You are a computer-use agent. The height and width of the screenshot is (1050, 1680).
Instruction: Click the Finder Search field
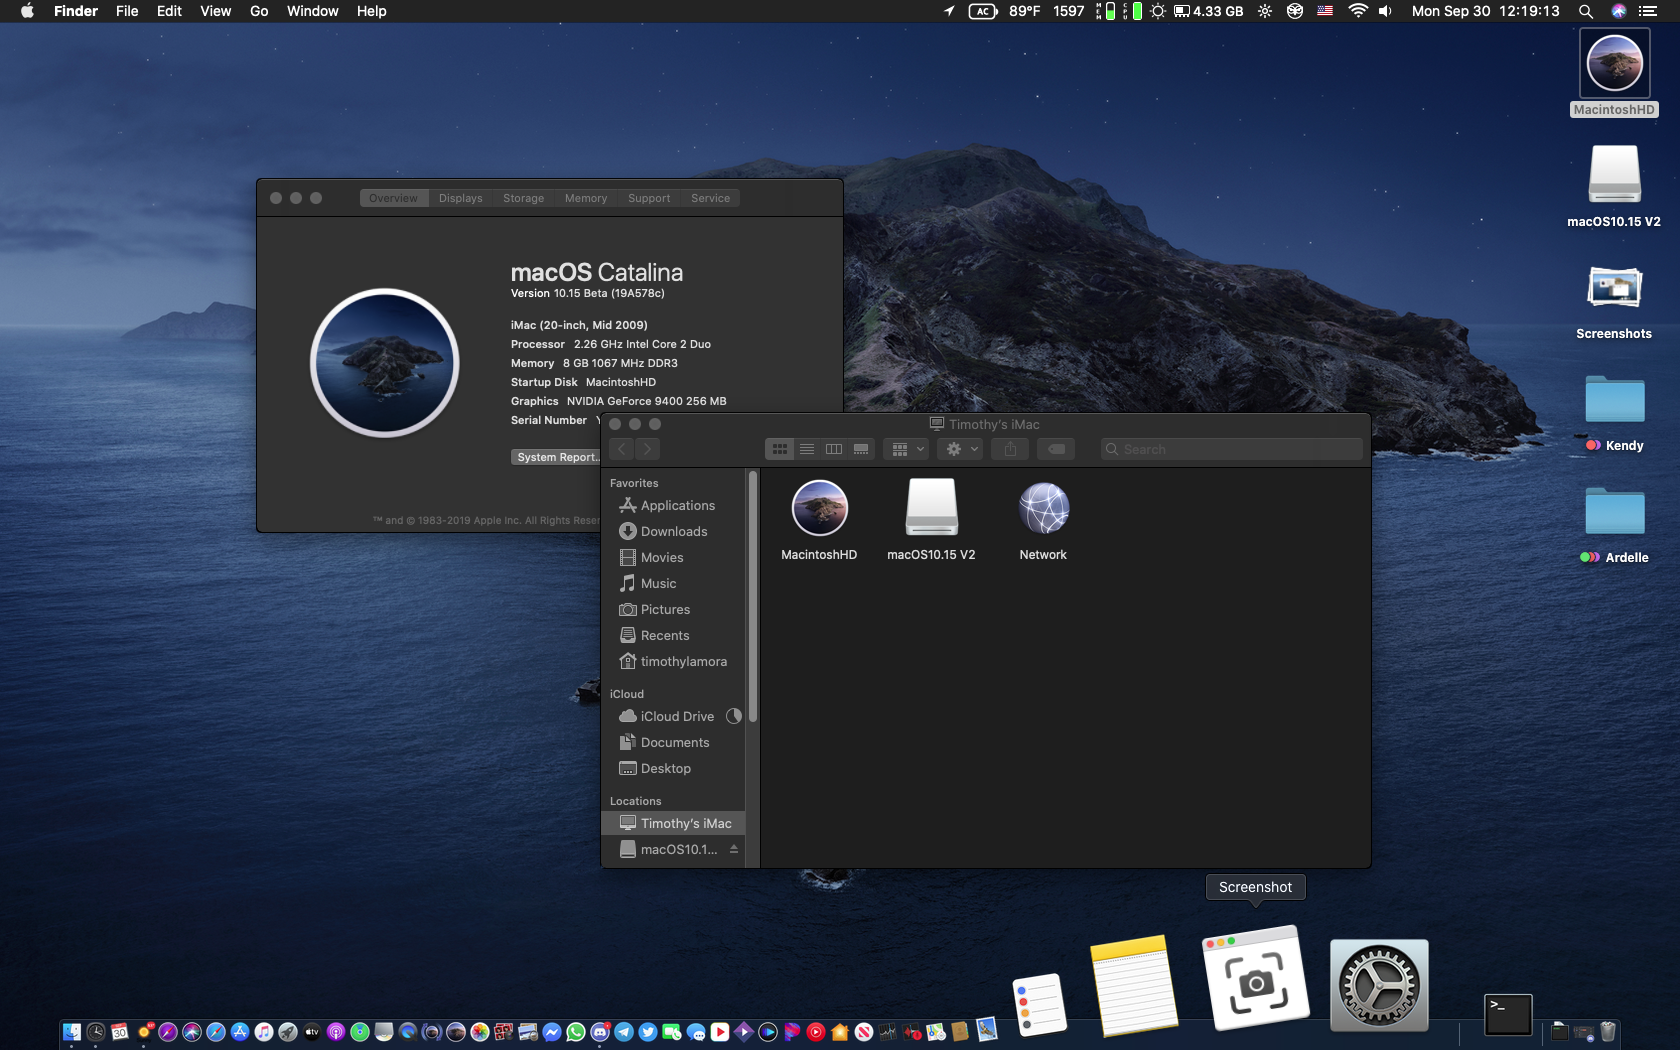click(x=1232, y=449)
